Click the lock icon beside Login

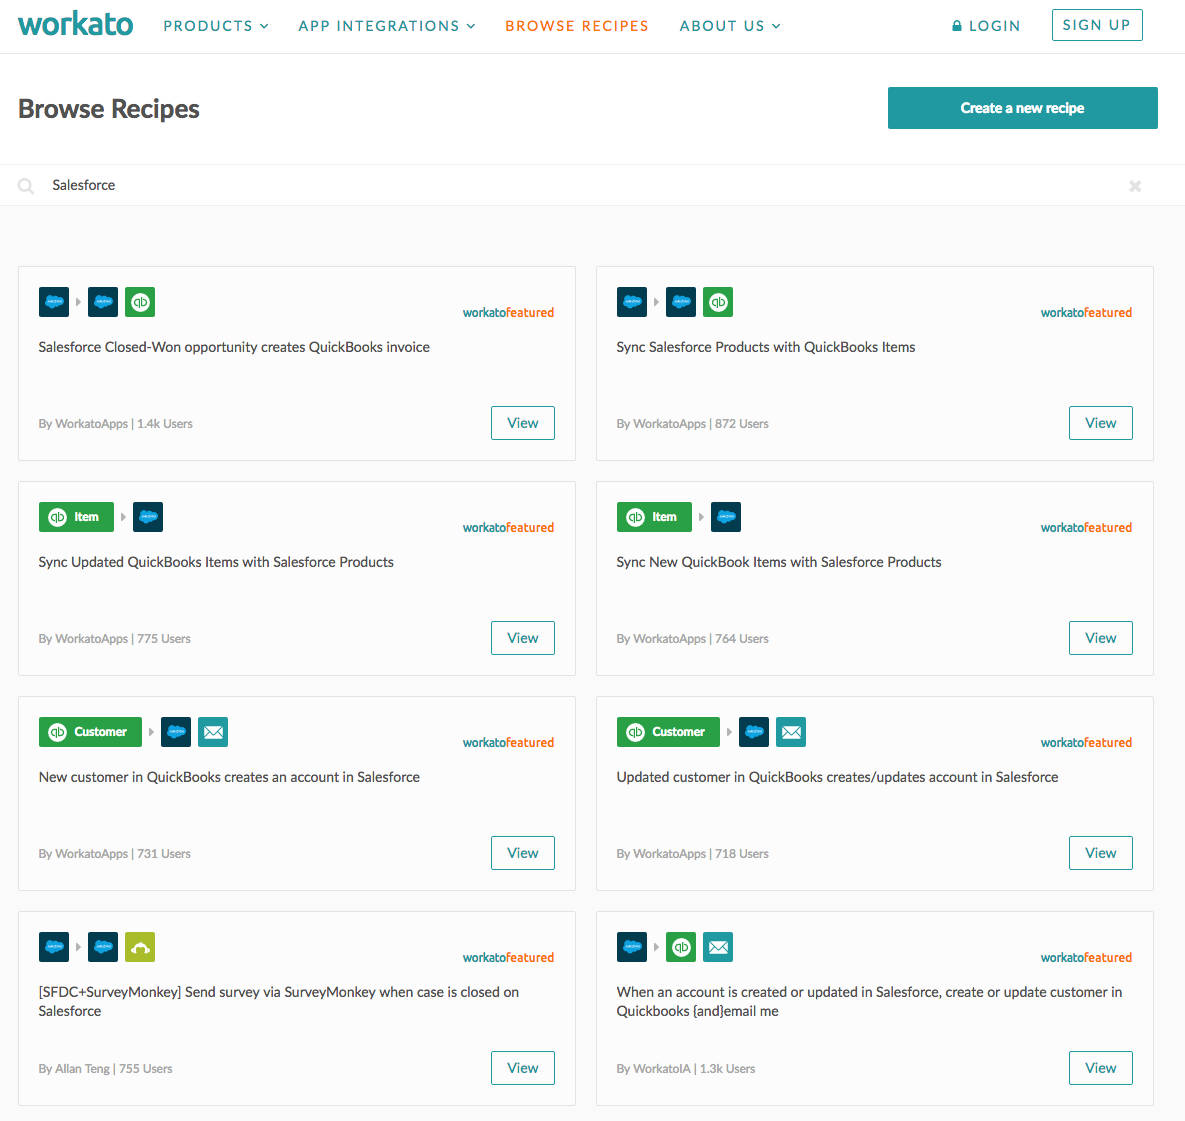(x=957, y=26)
